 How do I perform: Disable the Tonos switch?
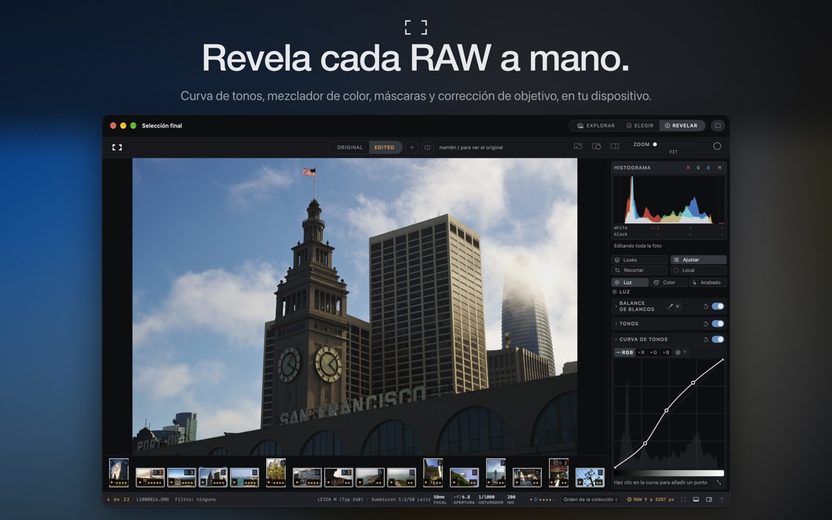pyautogui.click(x=717, y=324)
